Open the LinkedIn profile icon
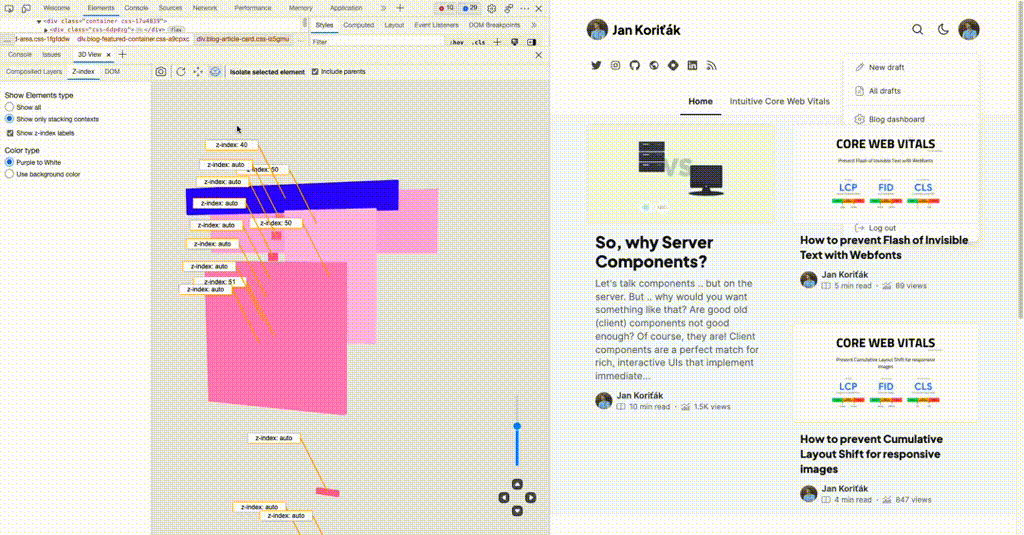1024x535 pixels. point(692,65)
